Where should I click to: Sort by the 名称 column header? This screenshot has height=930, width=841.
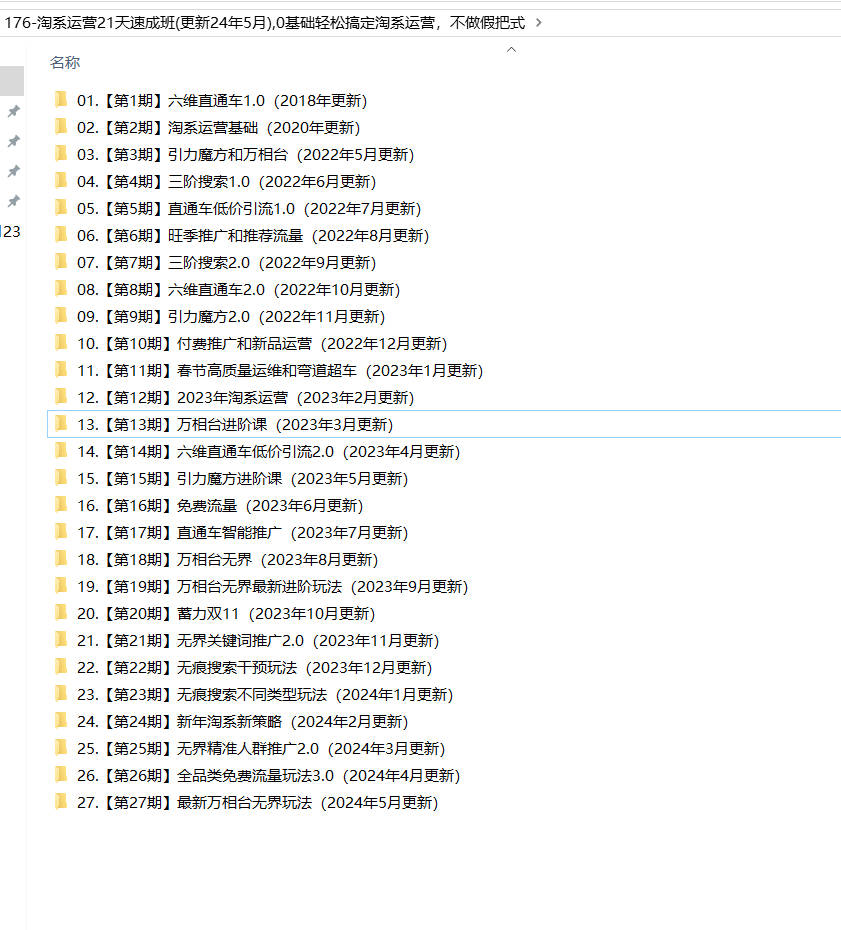65,62
